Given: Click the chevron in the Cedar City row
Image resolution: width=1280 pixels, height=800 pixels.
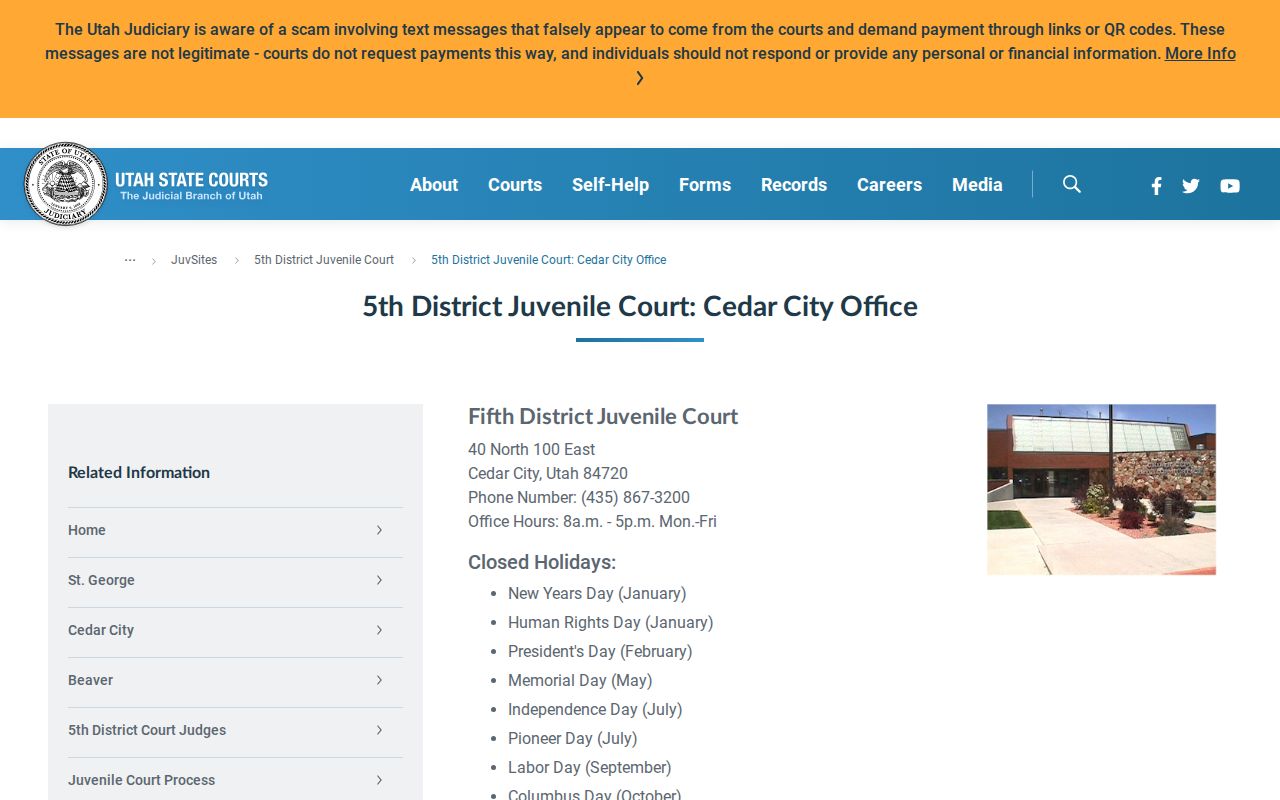Looking at the screenshot, I should pos(379,630).
